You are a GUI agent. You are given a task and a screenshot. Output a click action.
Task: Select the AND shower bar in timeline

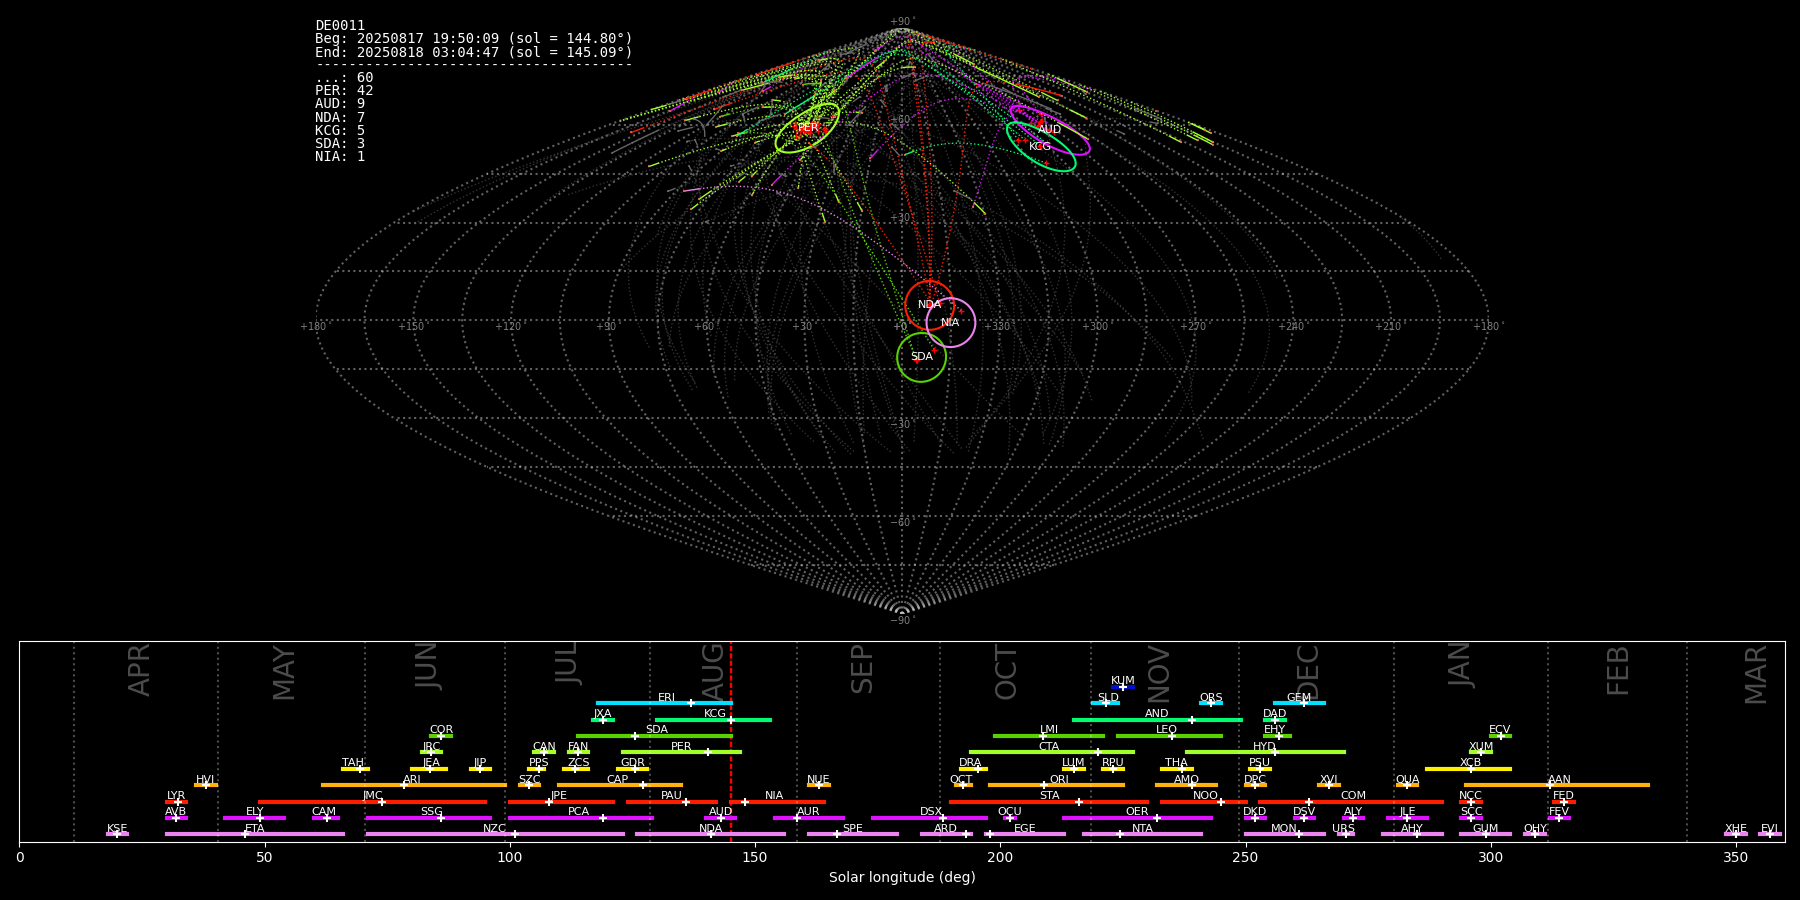pos(1157,719)
